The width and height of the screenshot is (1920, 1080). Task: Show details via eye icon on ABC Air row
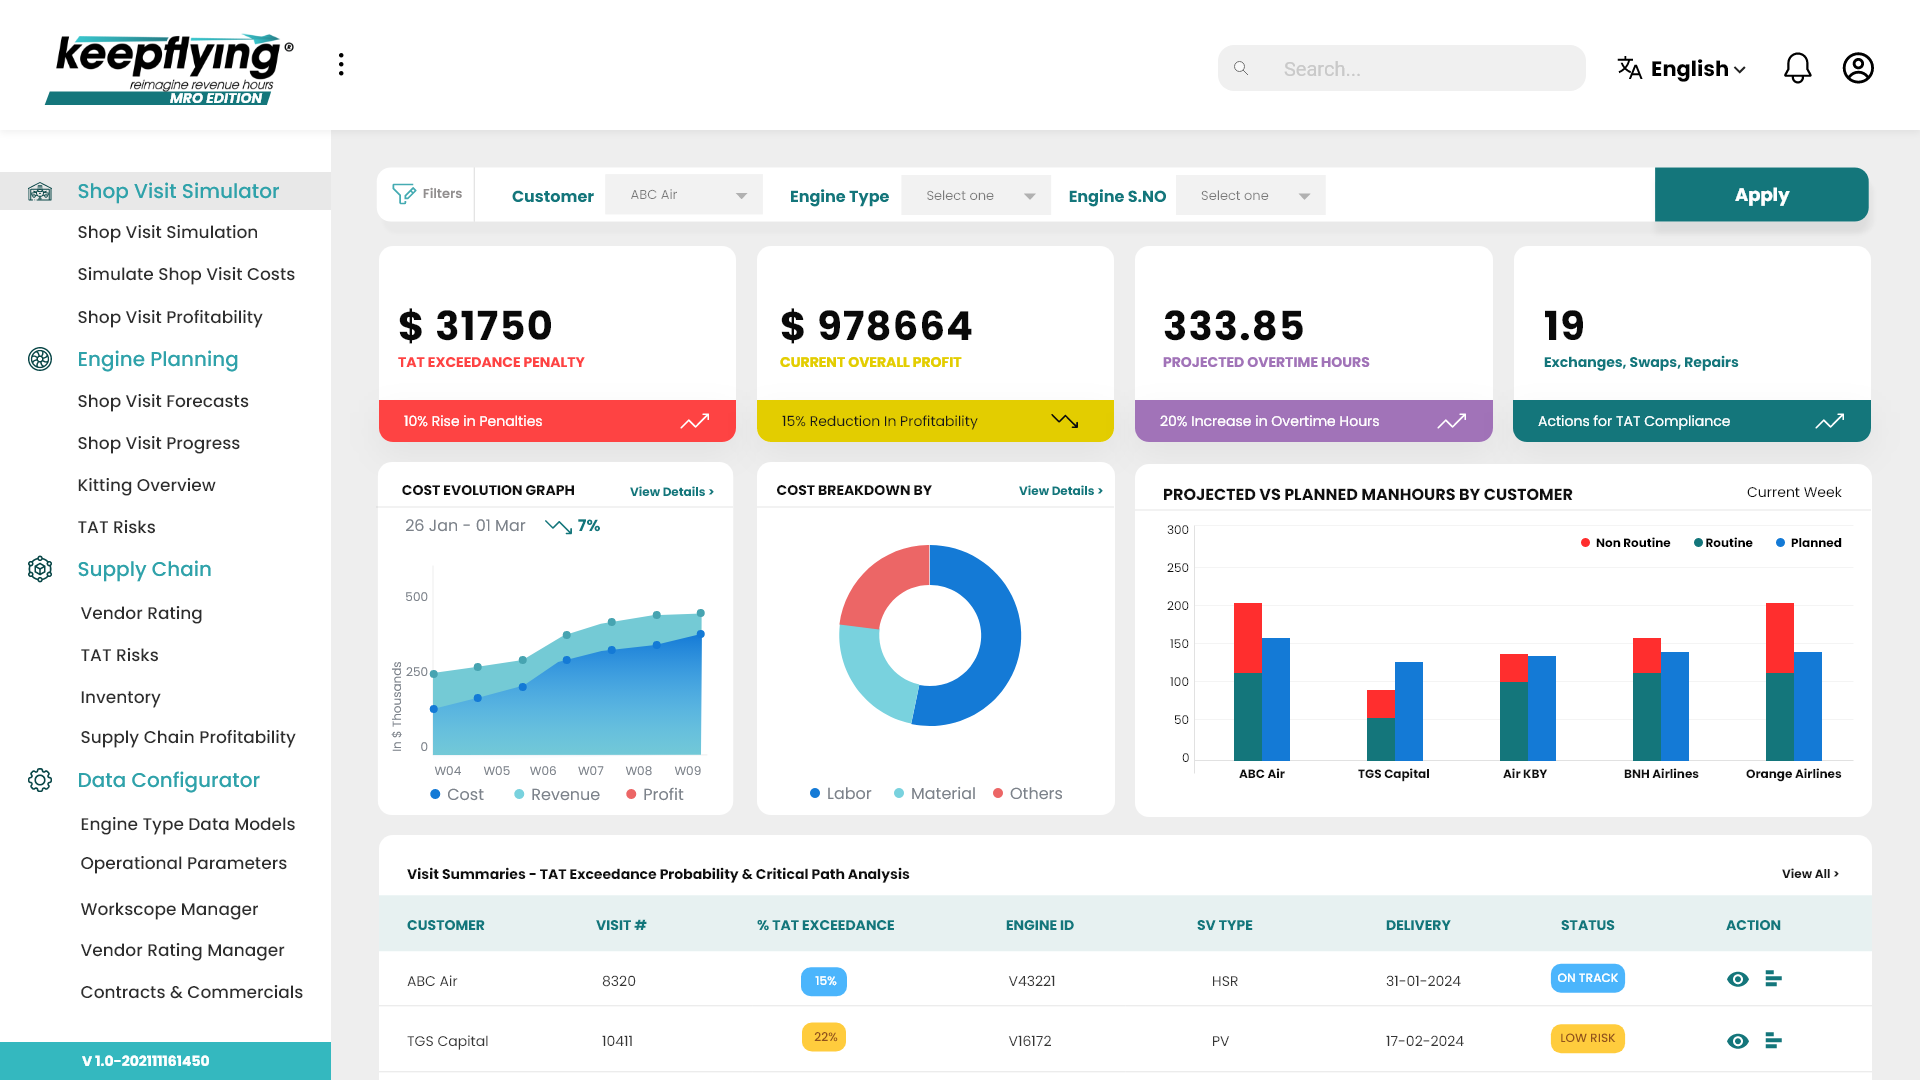tap(1738, 980)
